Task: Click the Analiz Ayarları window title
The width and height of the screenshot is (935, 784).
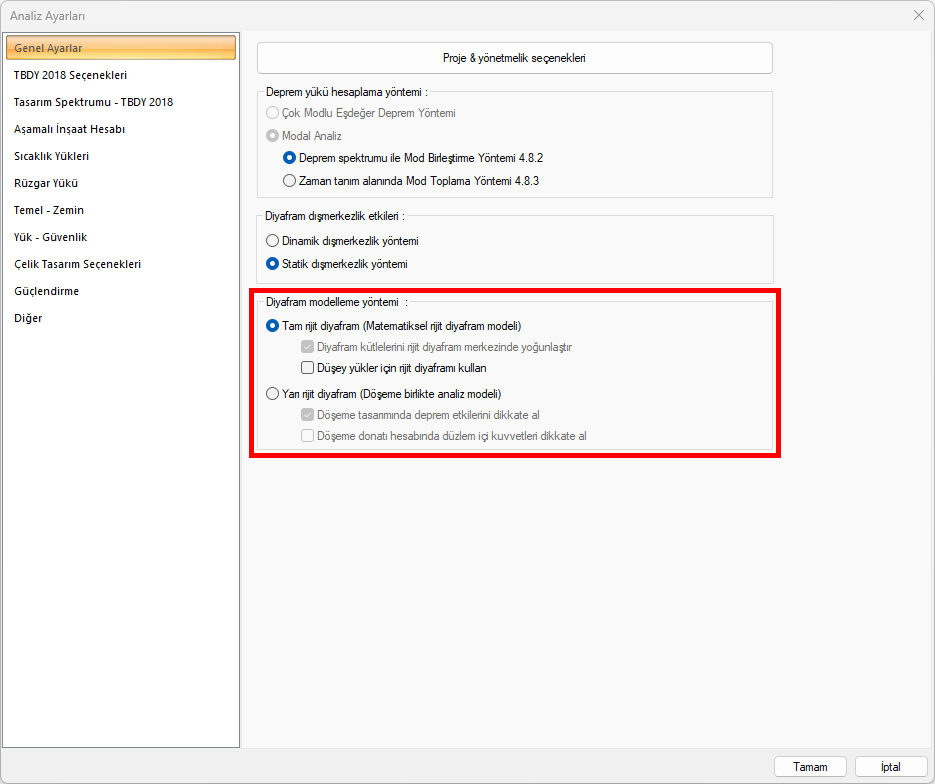Action: tap(47, 16)
